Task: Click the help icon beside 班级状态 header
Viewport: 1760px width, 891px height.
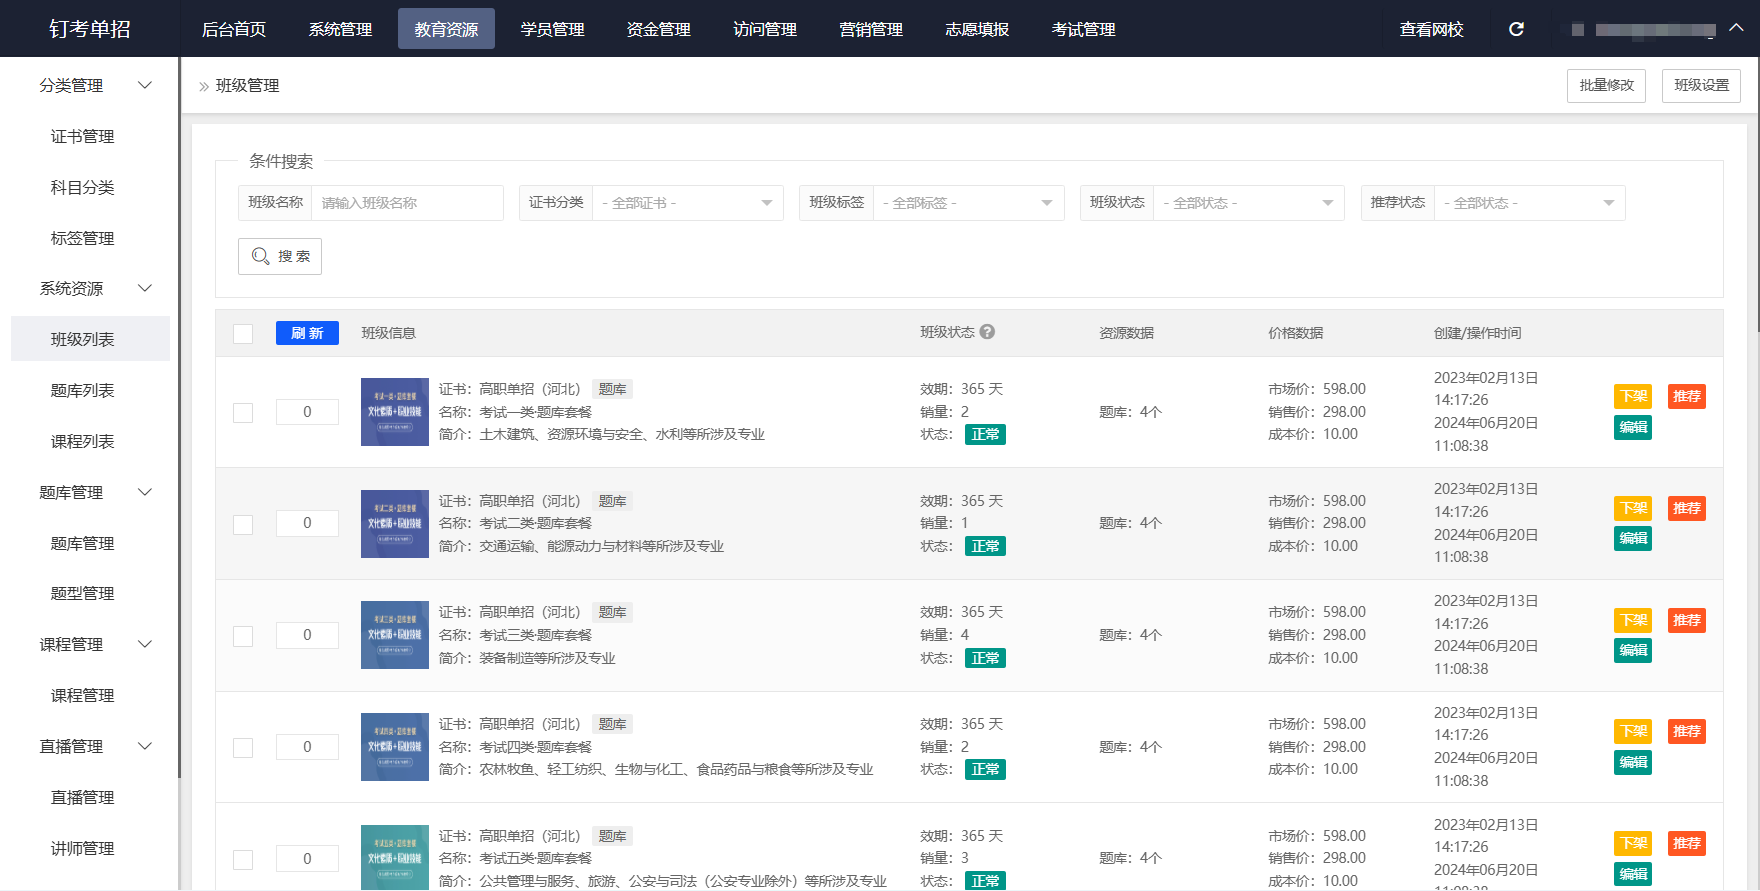Action: coord(987,332)
